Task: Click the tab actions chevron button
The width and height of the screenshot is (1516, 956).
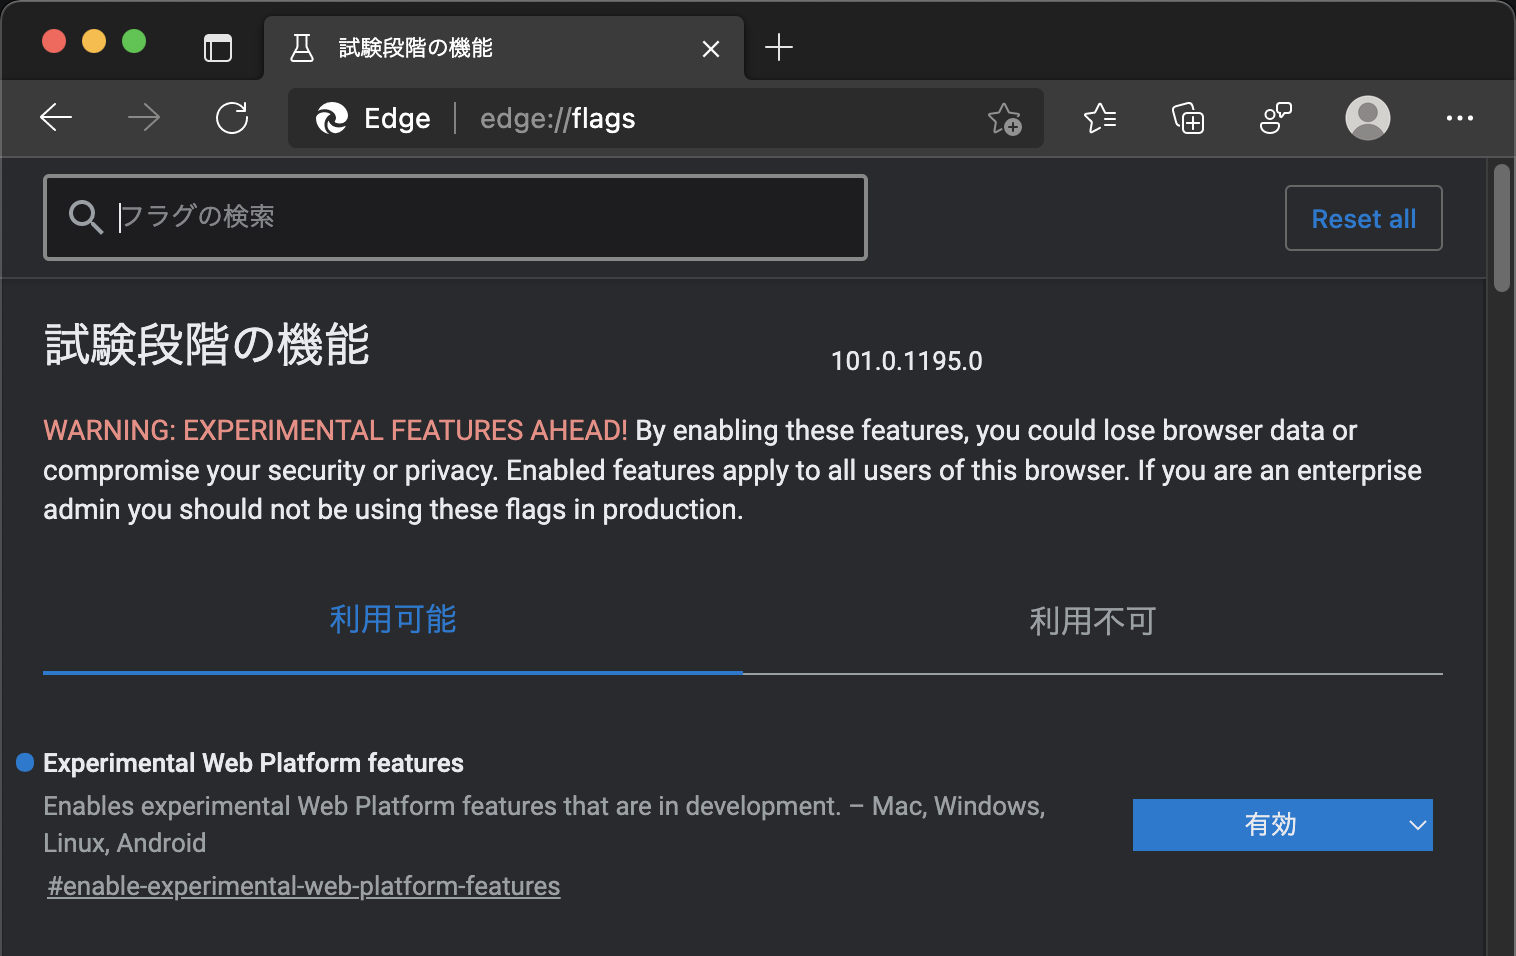Action: [217, 47]
